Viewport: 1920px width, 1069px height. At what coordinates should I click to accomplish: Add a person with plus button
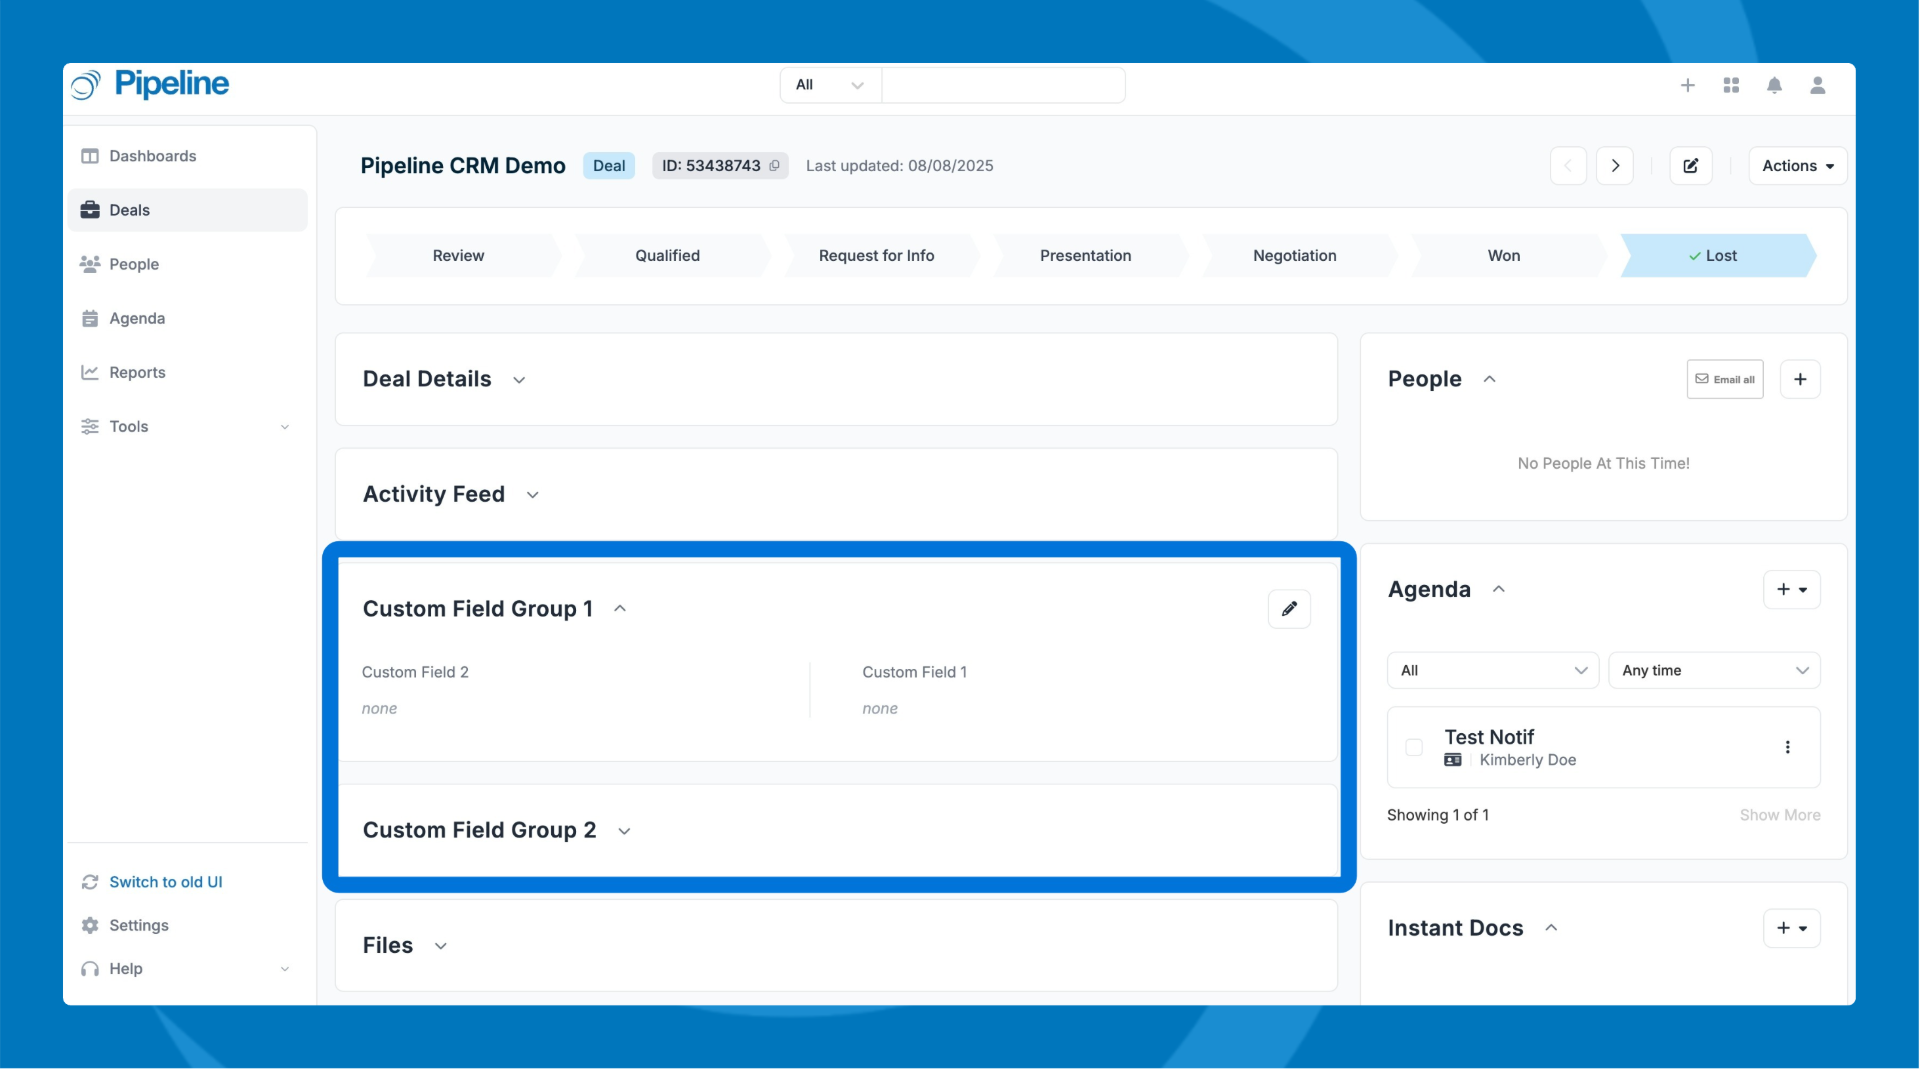(x=1801, y=379)
